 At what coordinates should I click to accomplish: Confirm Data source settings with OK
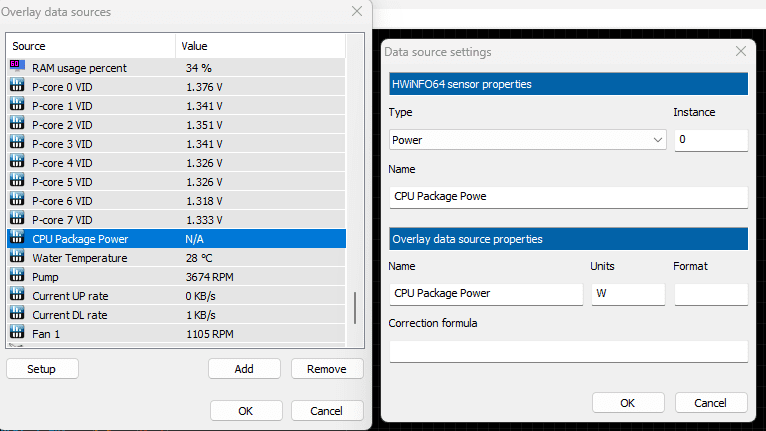tap(628, 403)
